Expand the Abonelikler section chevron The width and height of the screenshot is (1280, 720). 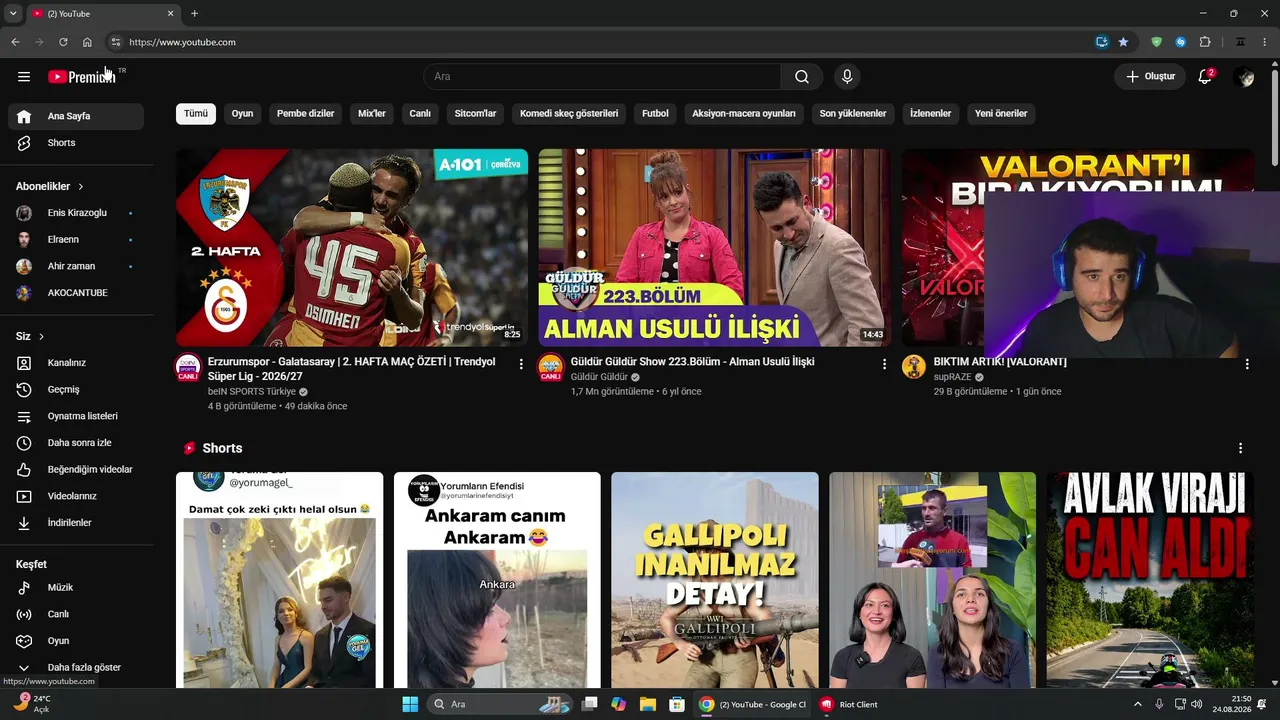pos(81,186)
